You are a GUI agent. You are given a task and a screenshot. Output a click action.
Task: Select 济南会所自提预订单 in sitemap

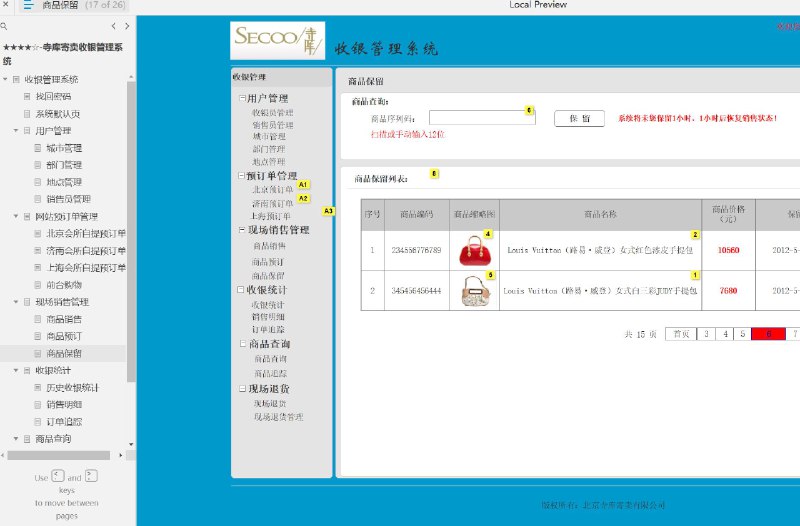coord(86,251)
